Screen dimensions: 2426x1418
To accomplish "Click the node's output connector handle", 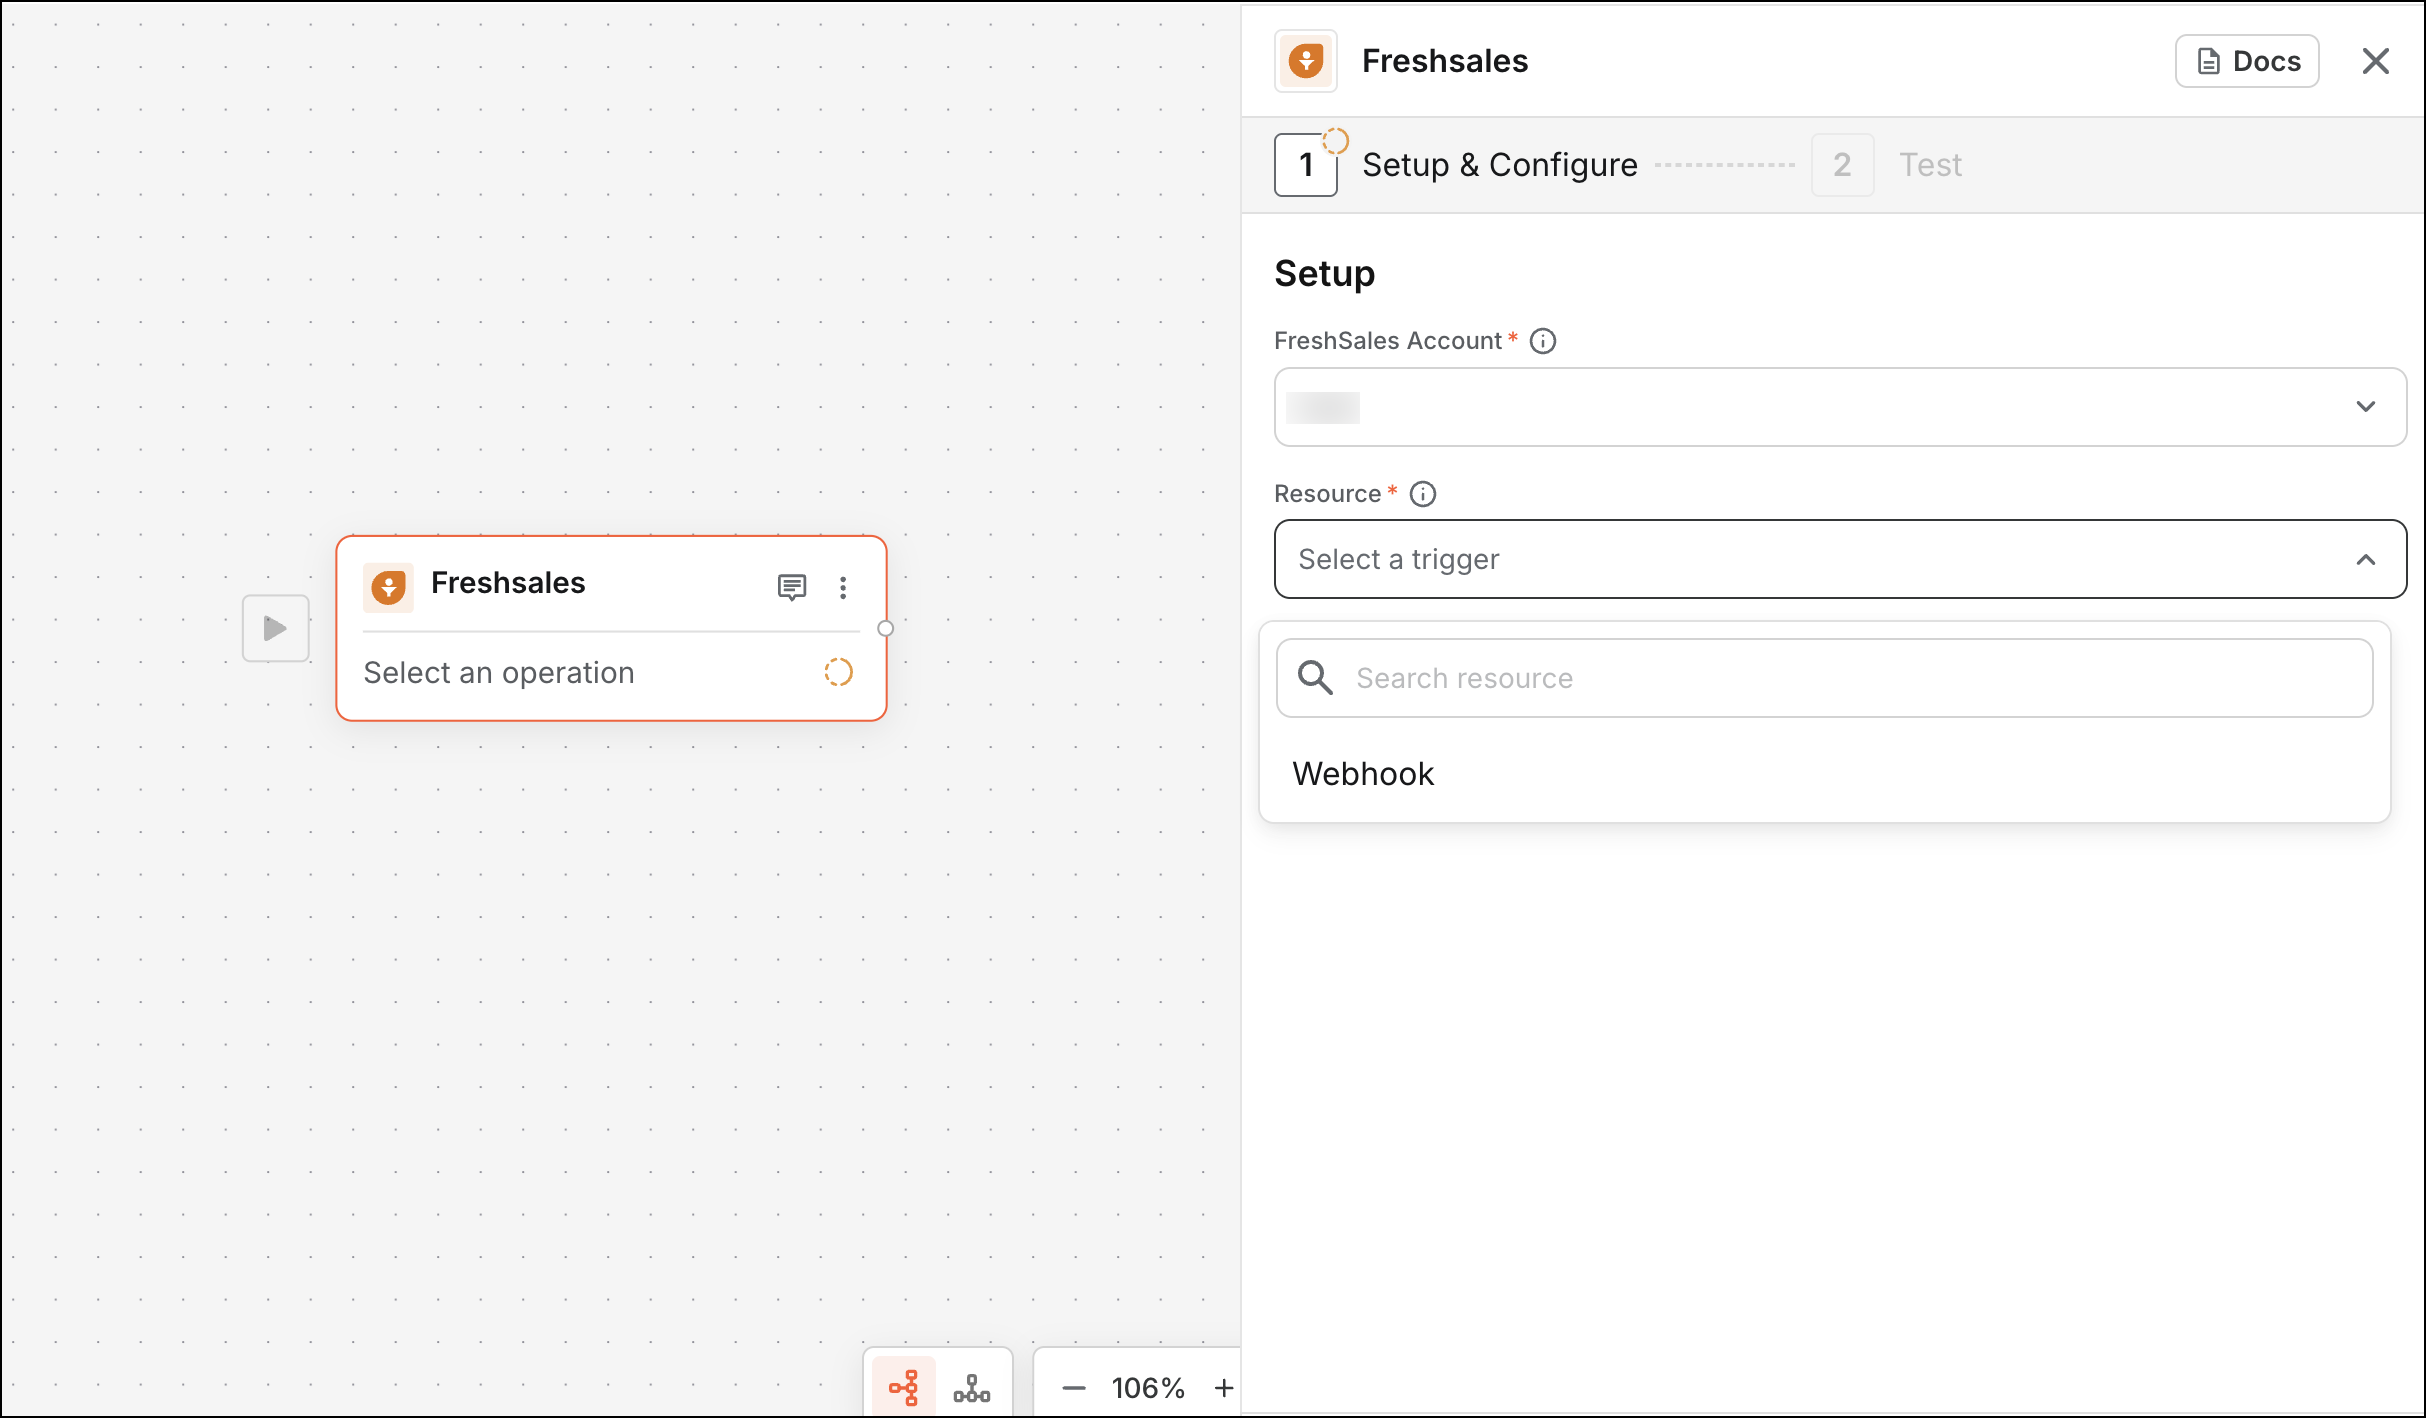I will tap(885, 628).
